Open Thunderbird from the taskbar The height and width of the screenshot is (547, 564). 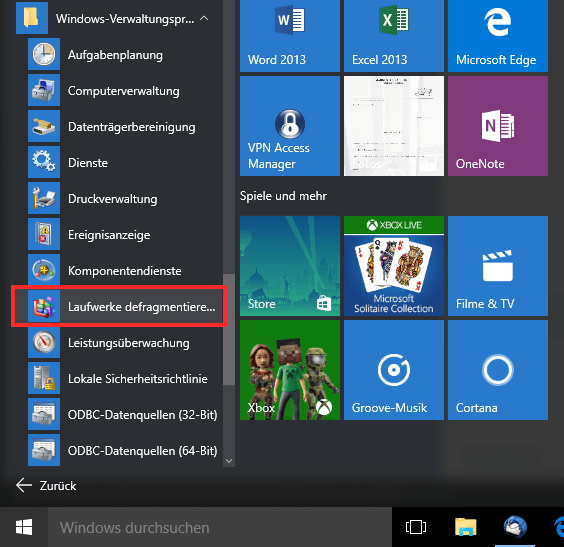[x=515, y=527]
